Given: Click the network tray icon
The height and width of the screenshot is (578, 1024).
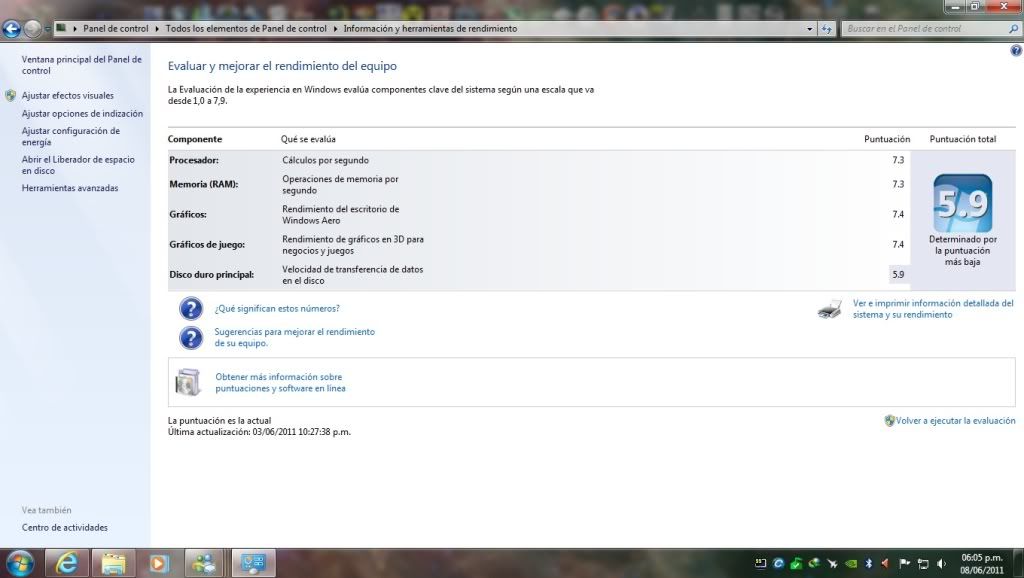Looking at the screenshot, I should [923, 564].
